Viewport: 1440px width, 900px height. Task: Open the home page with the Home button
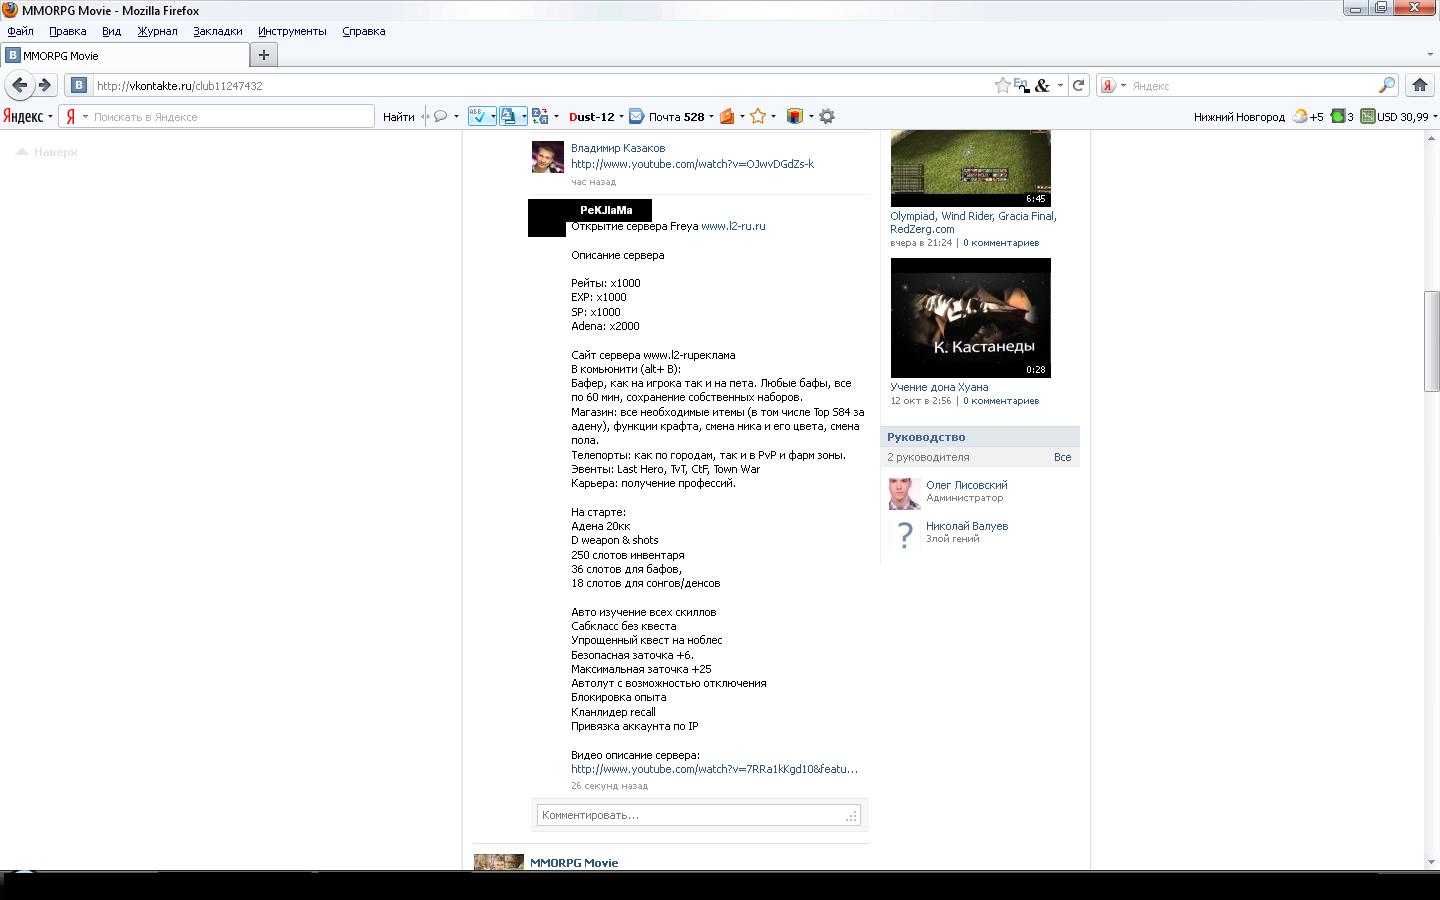point(1419,85)
